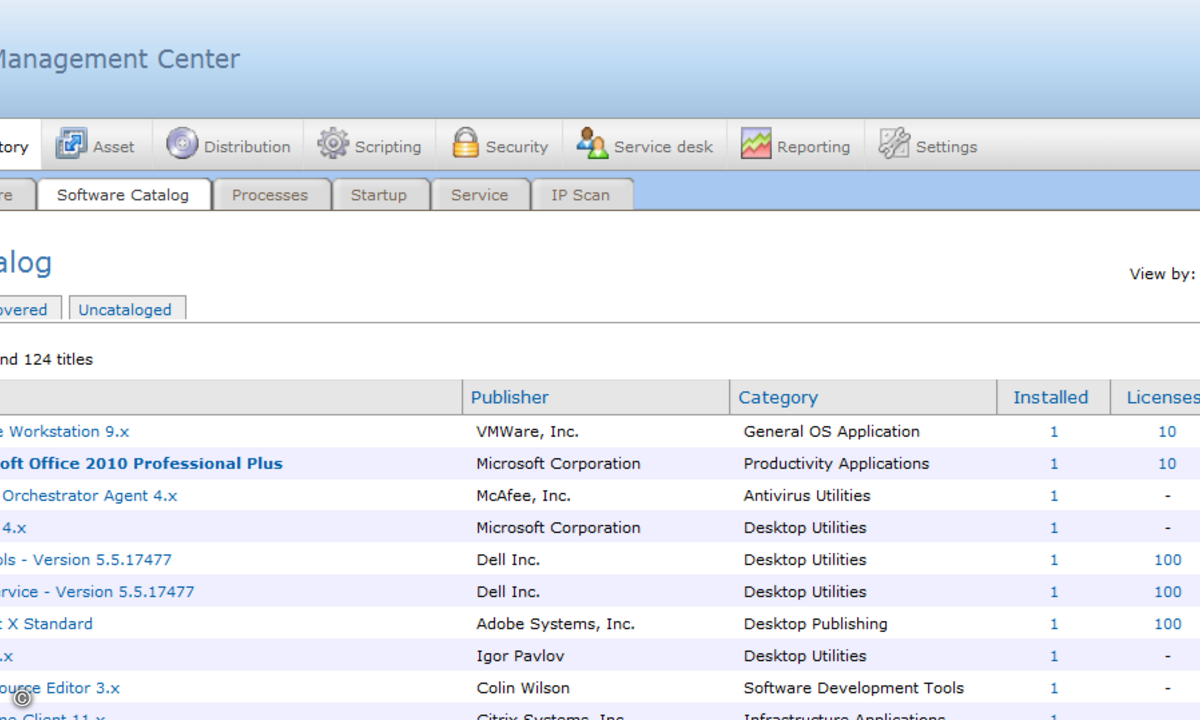
Task: Click license count 10 for Productivity Applications row
Action: click(x=1167, y=464)
